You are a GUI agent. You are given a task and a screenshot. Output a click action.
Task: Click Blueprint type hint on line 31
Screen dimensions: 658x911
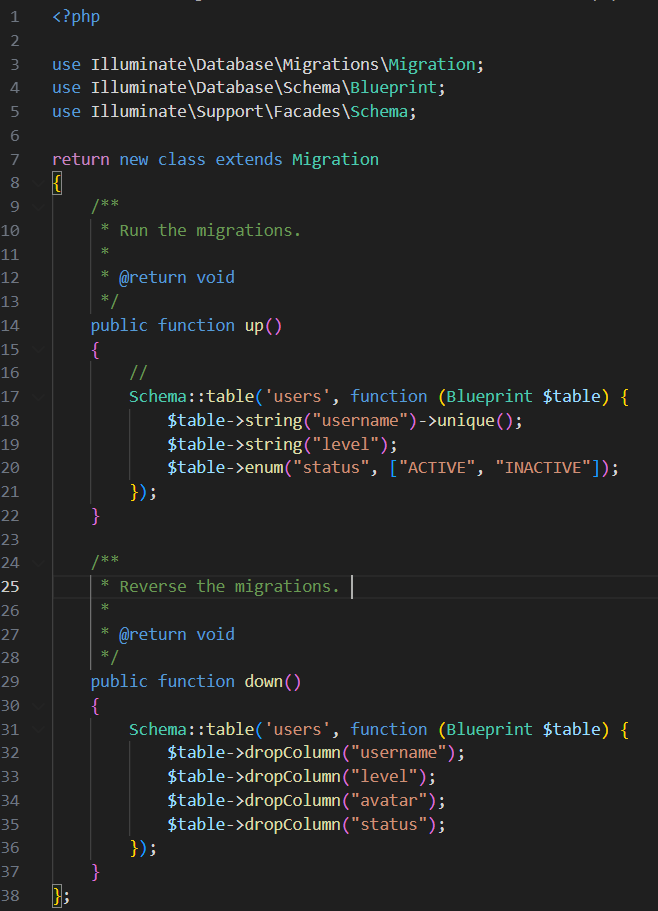489,729
